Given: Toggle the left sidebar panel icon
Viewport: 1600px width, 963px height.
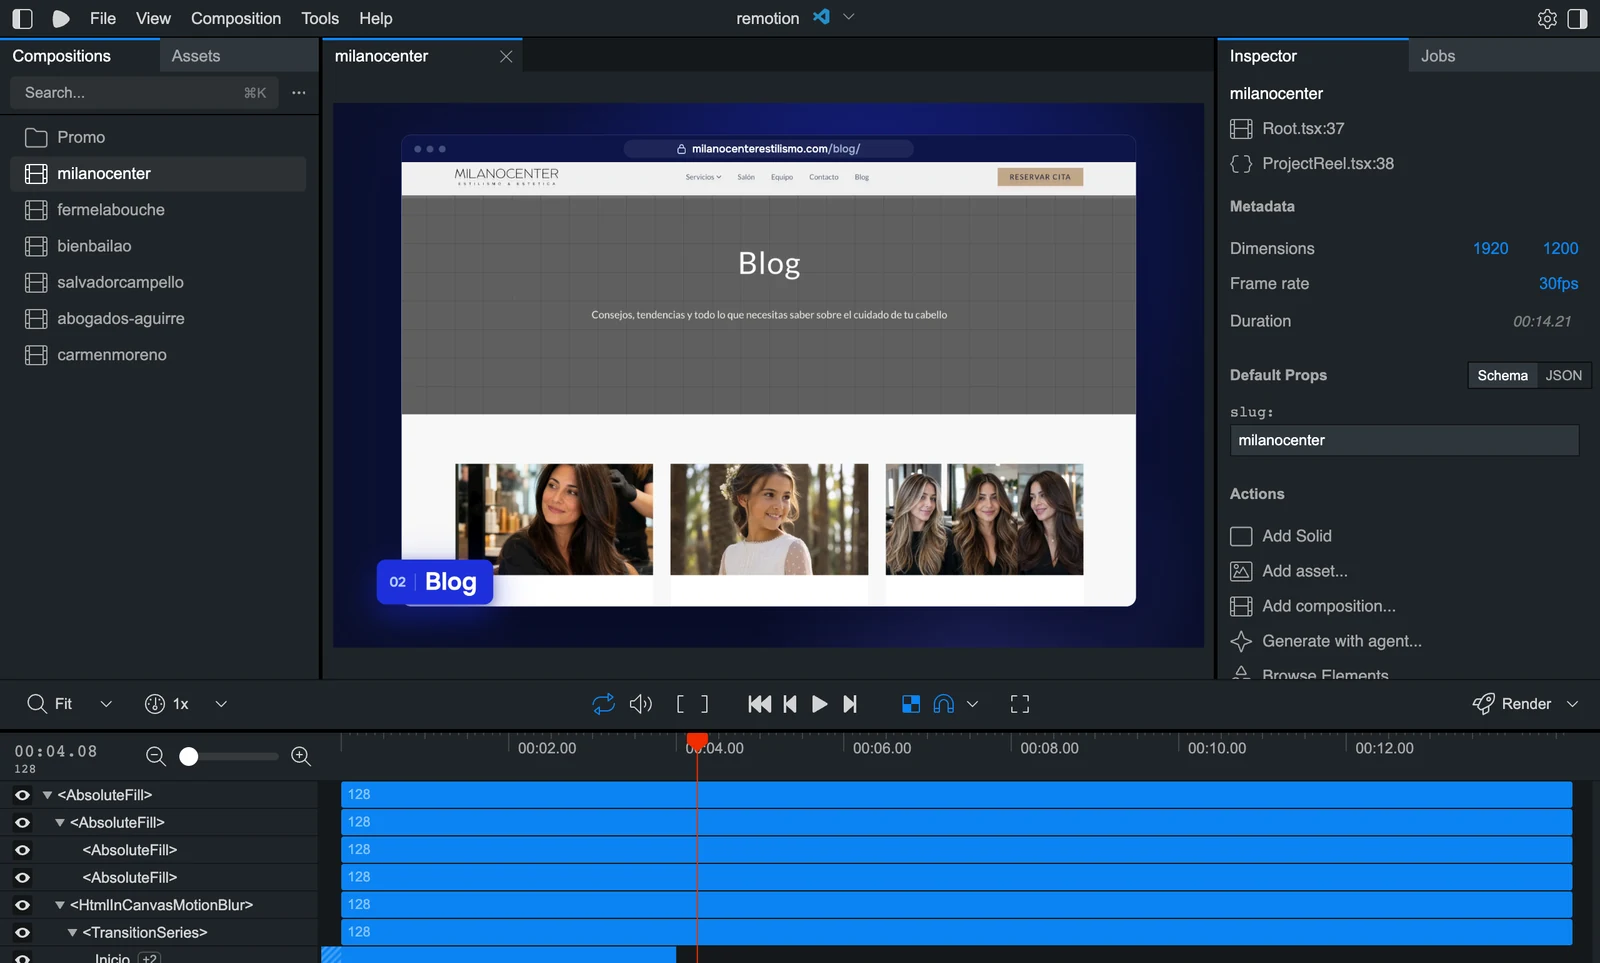Looking at the screenshot, I should (22, 18).
